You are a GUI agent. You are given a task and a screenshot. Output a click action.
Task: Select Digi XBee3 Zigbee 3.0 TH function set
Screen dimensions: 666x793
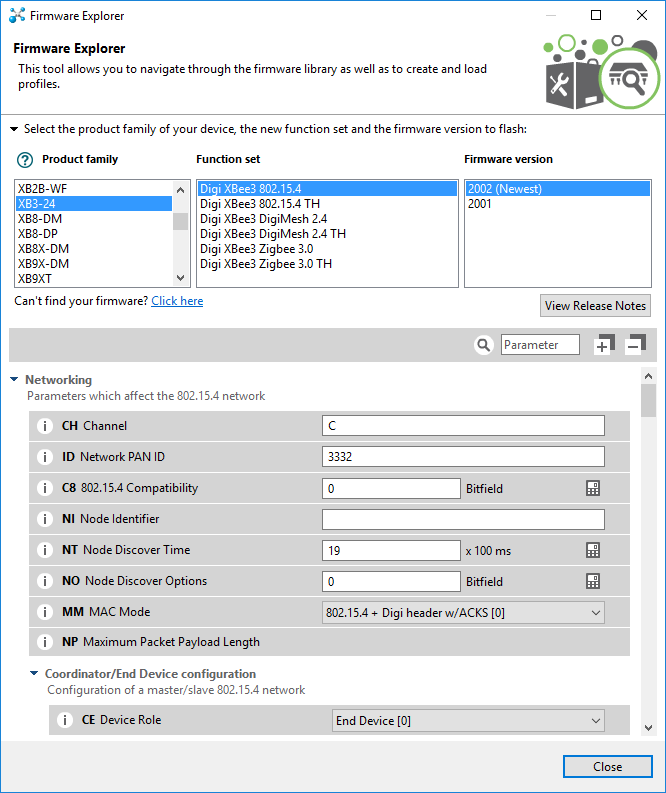coord(327,264)
